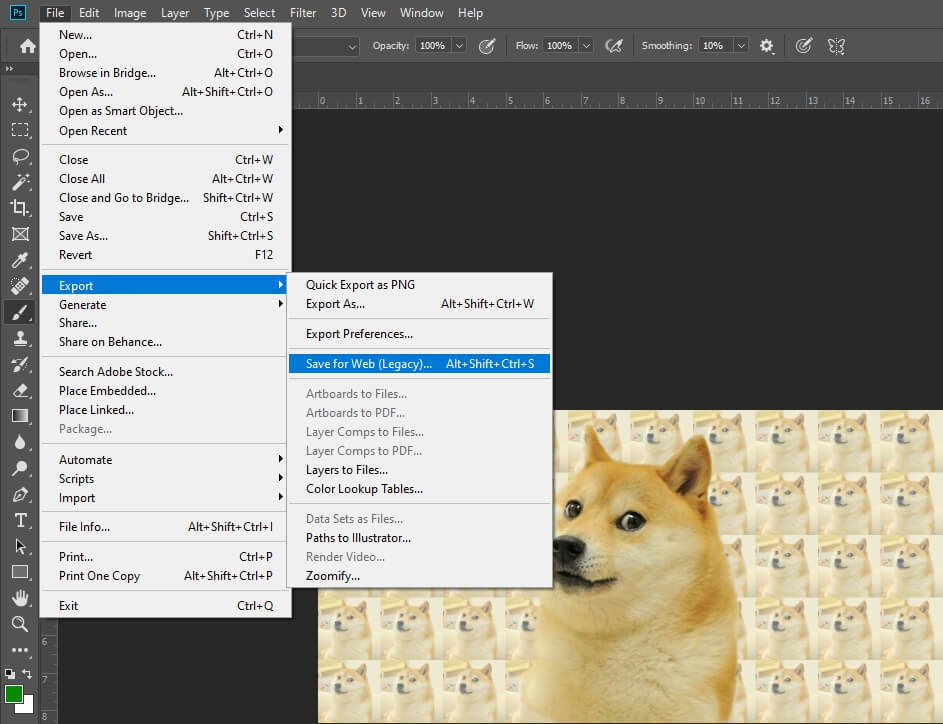
Task: Select the Rectangular Marquee tool
Action: [x=20, y=130]
